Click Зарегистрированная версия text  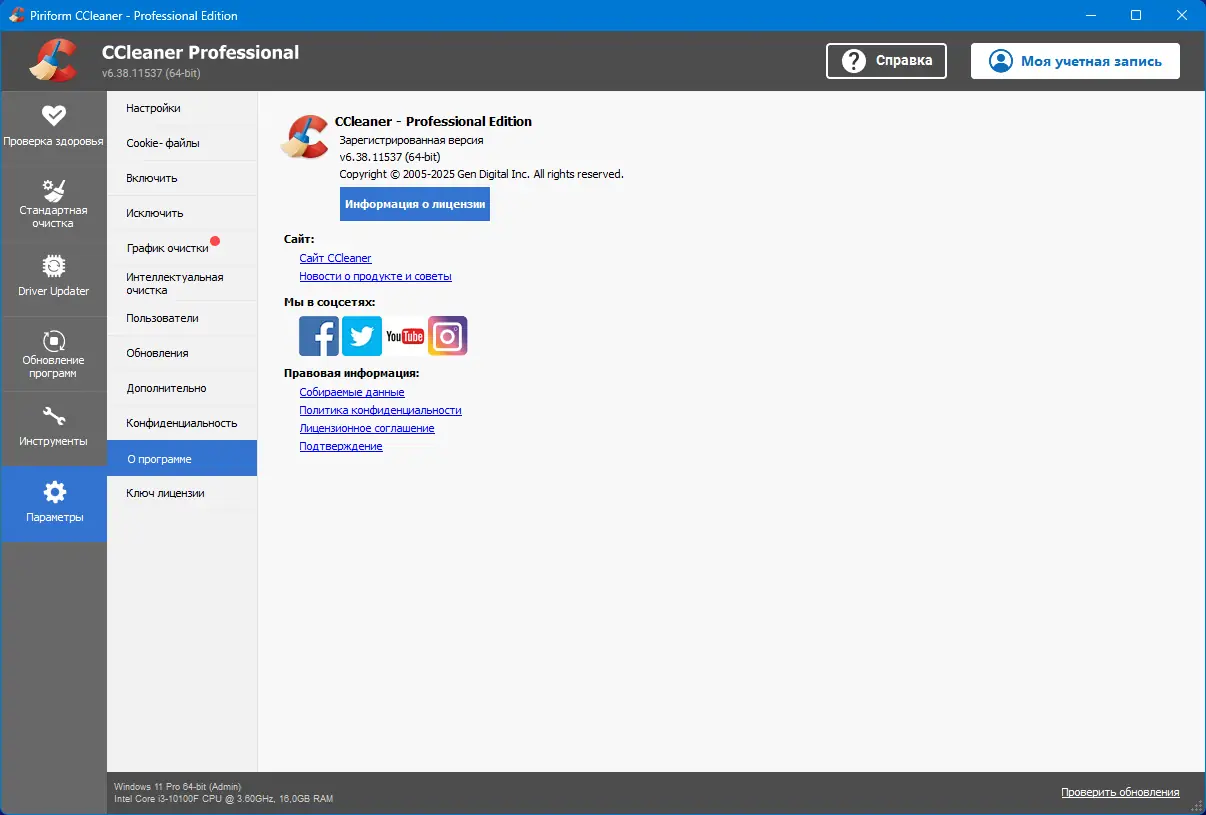coord(411,140)
